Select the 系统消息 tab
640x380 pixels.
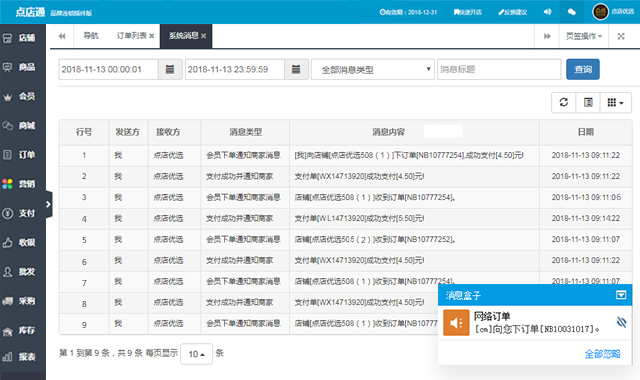tap(184, 36)
